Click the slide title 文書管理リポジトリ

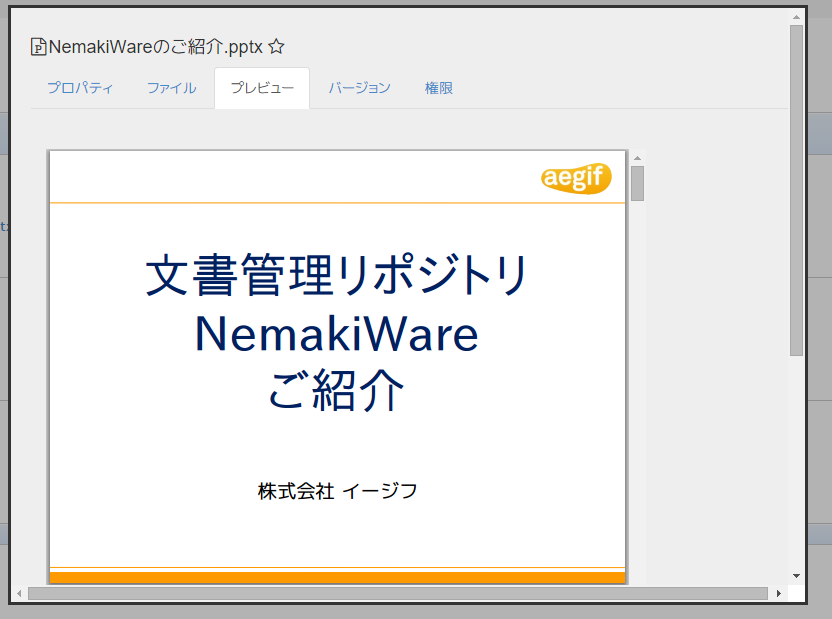coord(337,274)
